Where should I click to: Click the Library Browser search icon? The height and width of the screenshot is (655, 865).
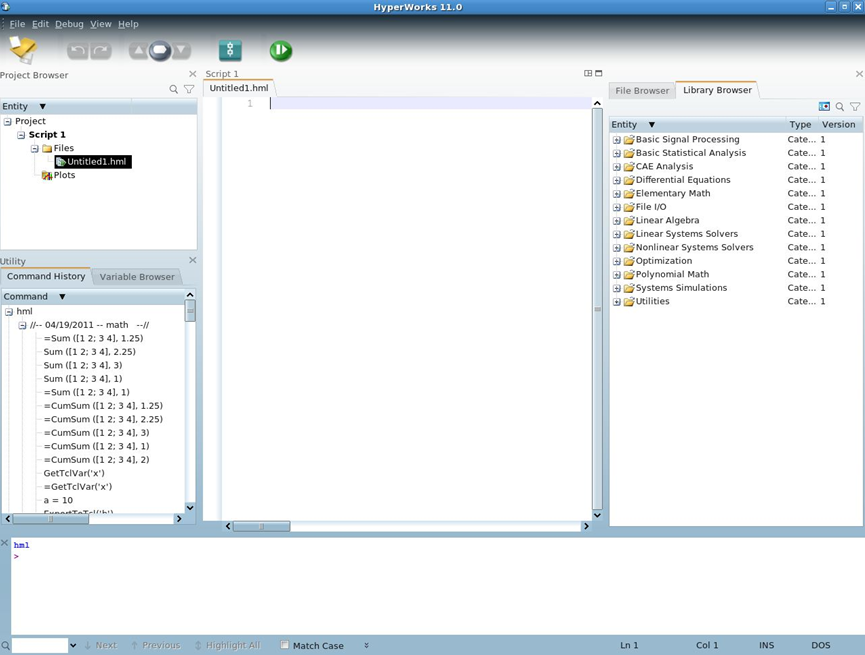point(840,106)
